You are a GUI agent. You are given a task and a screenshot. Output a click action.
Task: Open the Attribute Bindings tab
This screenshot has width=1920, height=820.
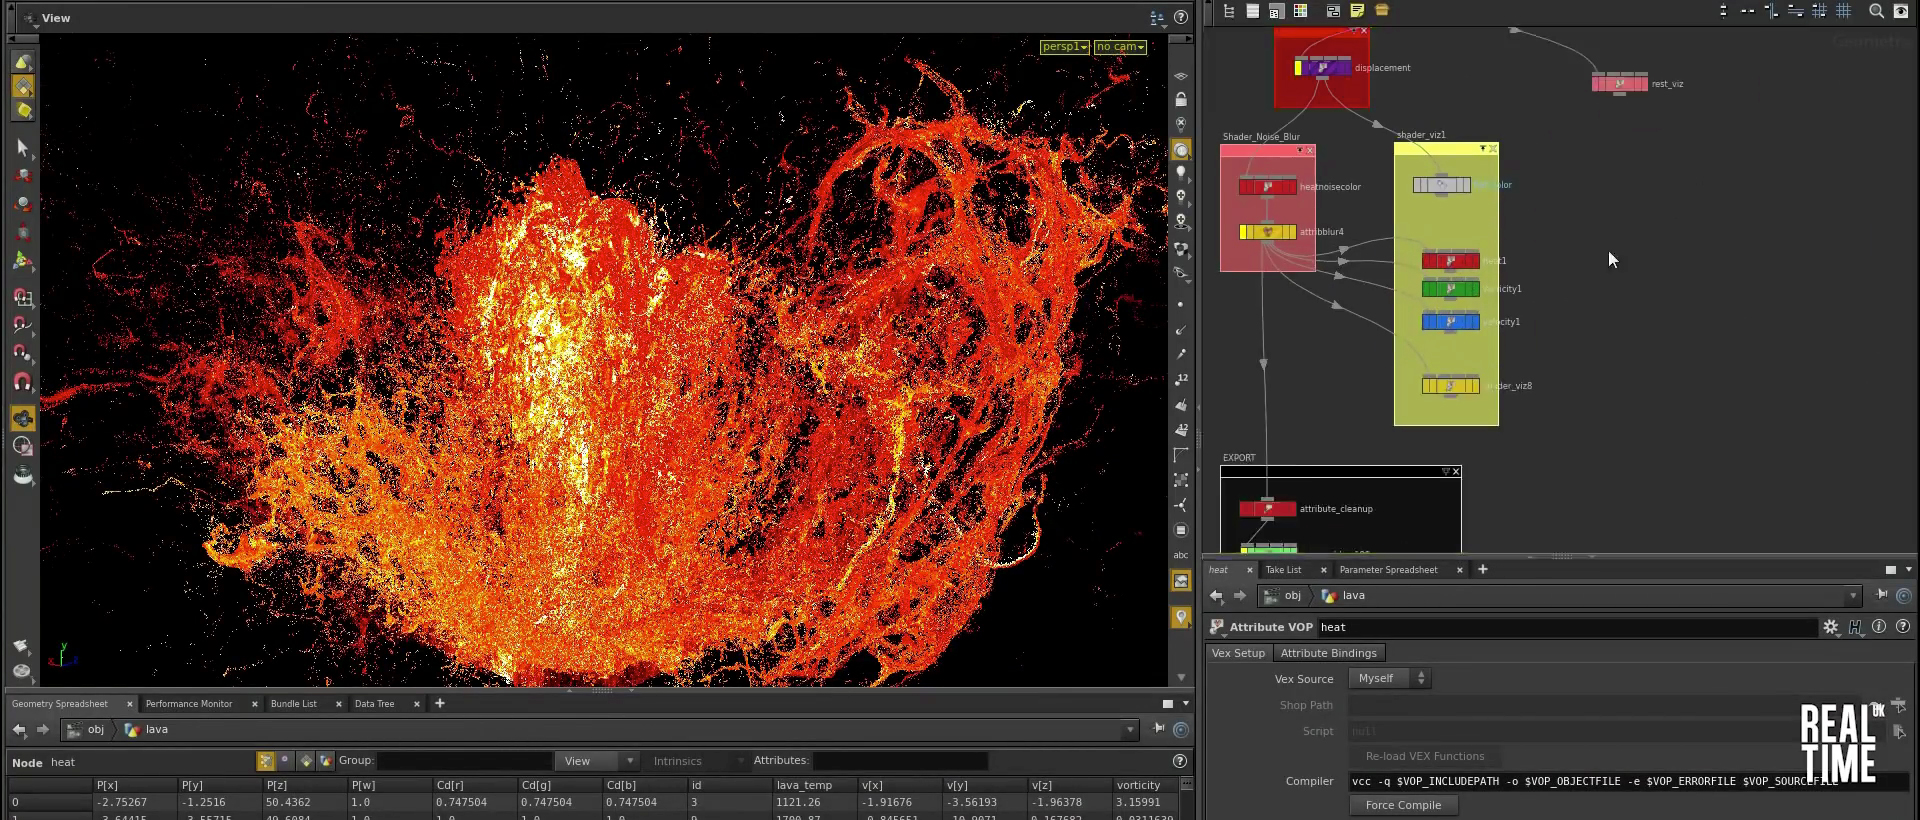[x=1328, y=653]
